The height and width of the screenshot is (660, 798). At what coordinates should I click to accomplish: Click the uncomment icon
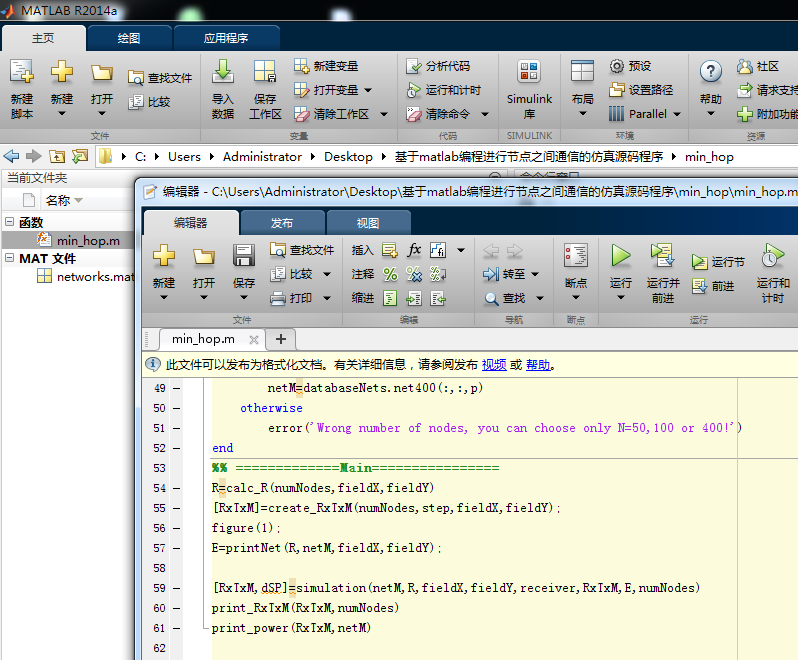point(414,274)
